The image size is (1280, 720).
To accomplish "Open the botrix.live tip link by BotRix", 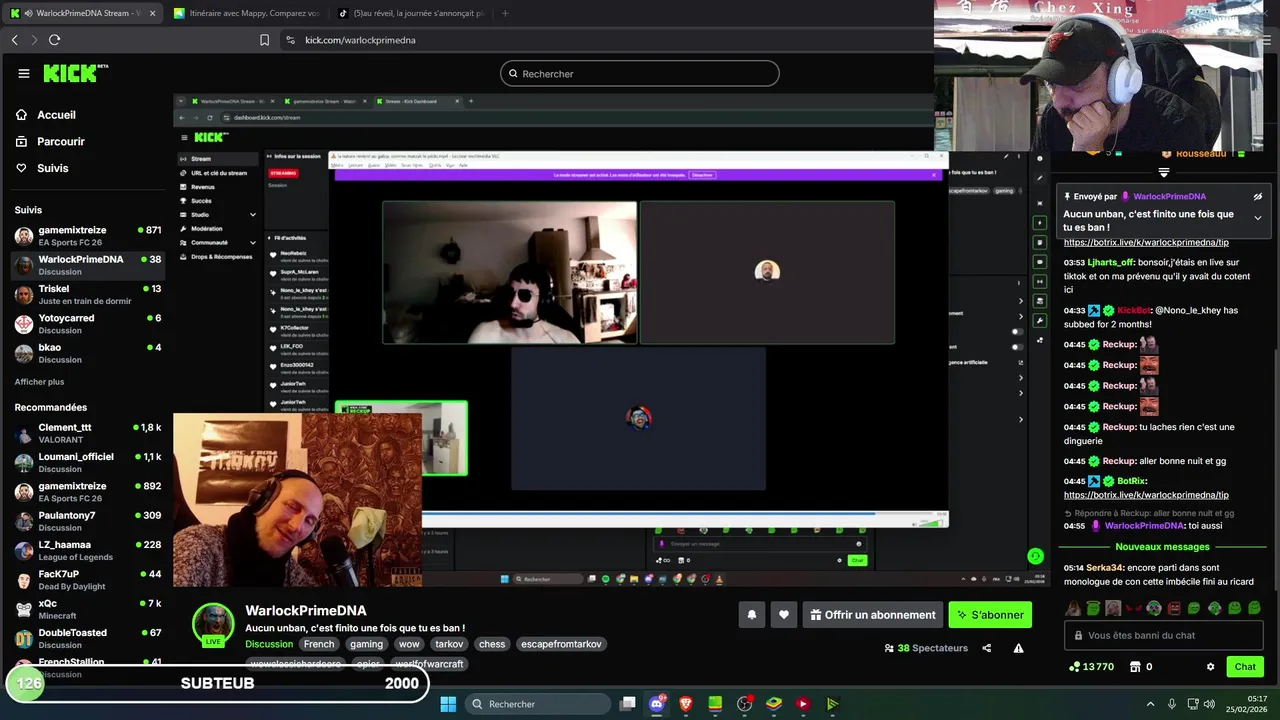I will click(x=1146, y=495).
